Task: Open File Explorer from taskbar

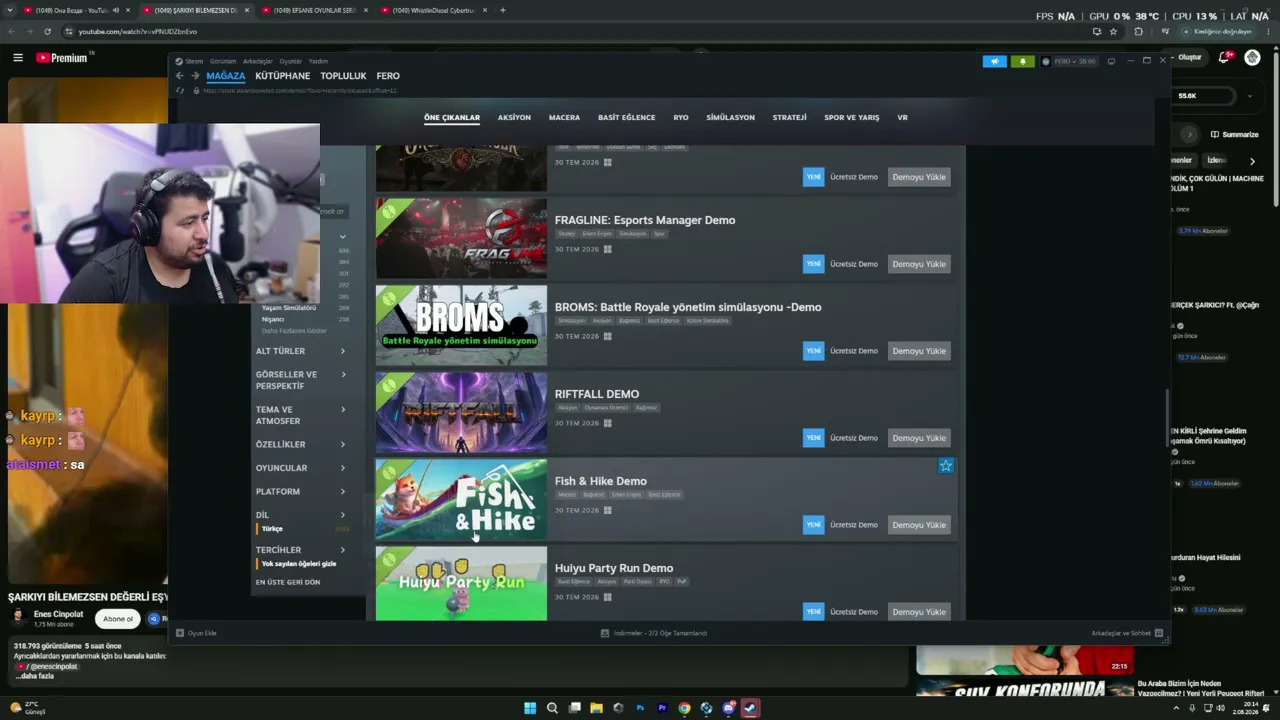Action: (596, 708)
